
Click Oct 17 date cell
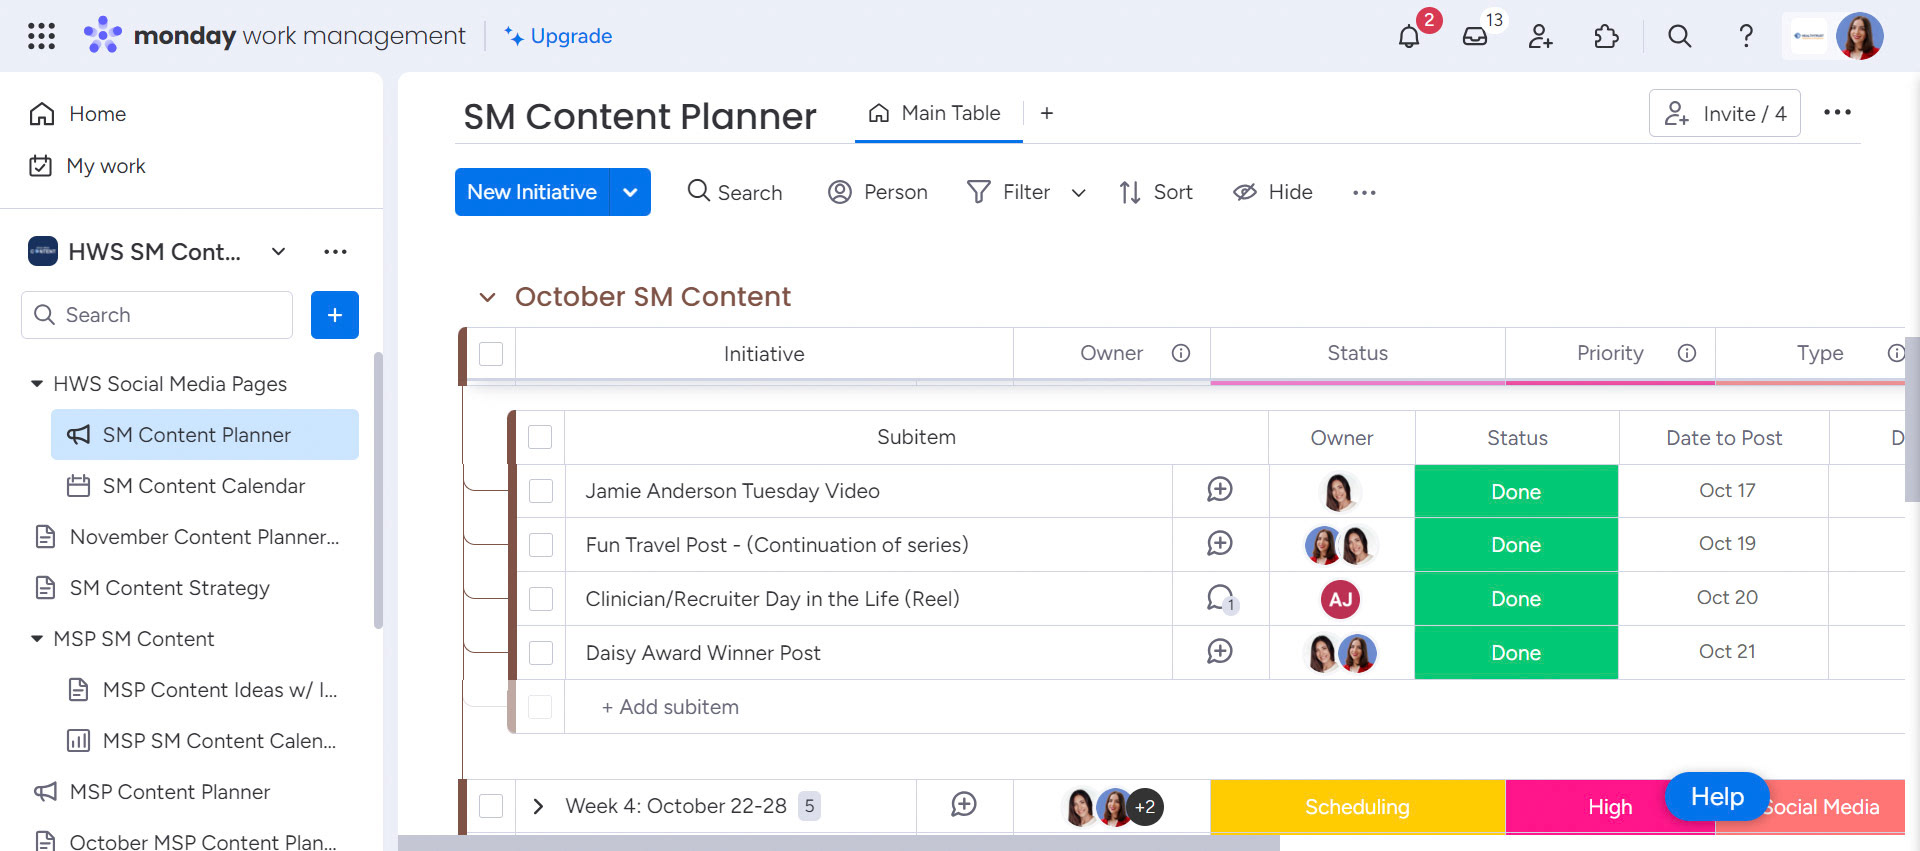tap(1726, 491)
